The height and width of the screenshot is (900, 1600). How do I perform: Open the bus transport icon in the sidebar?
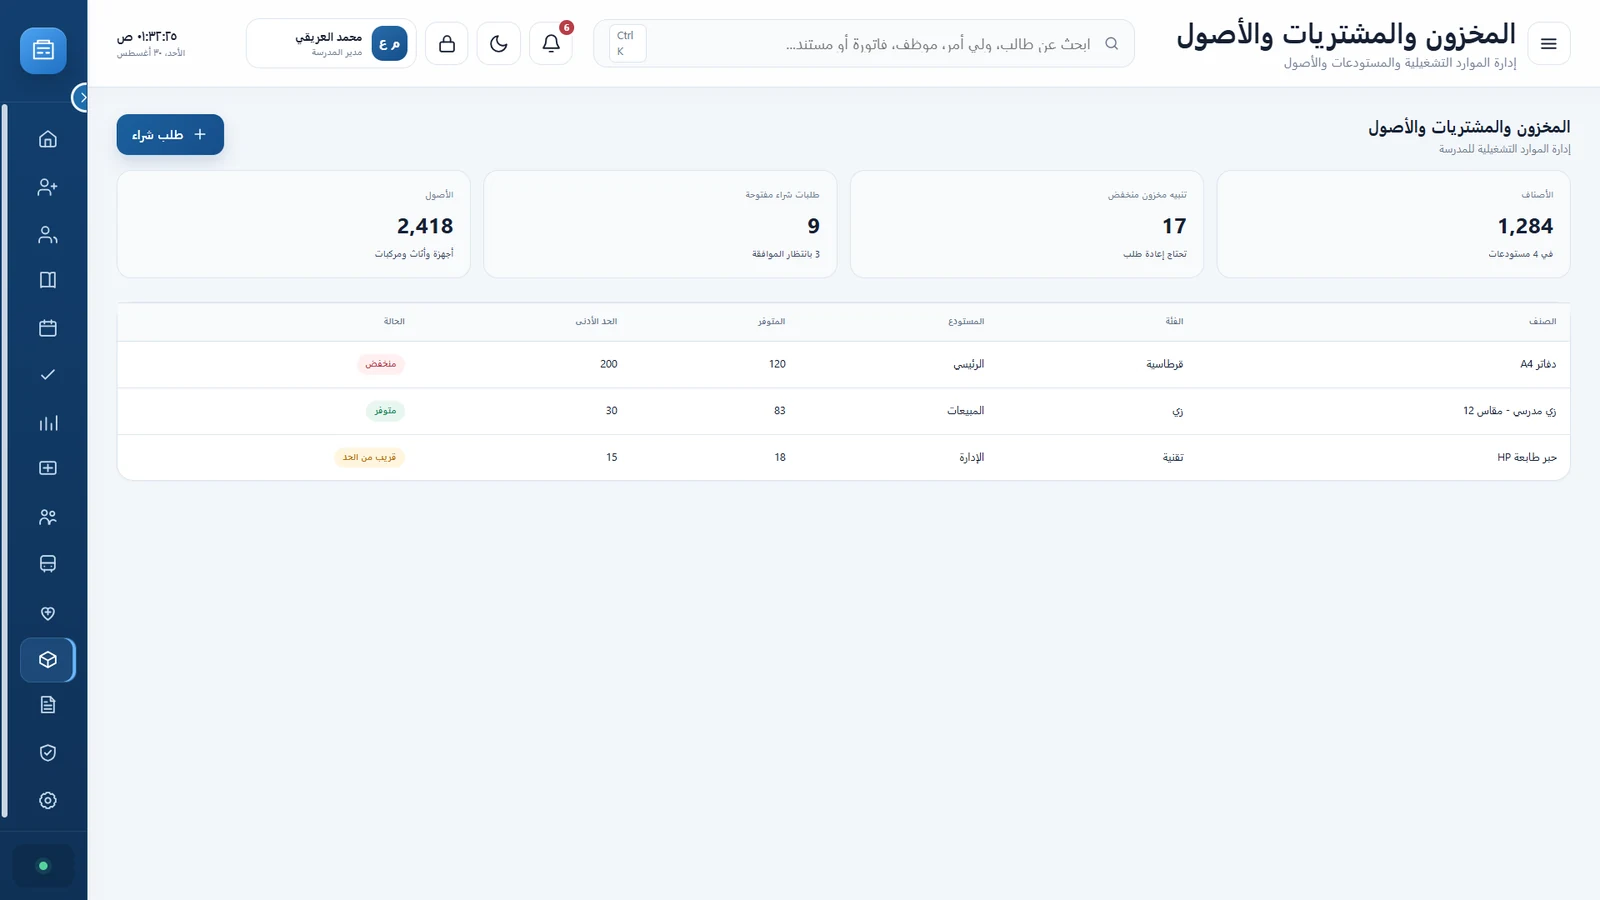point(47,564)
